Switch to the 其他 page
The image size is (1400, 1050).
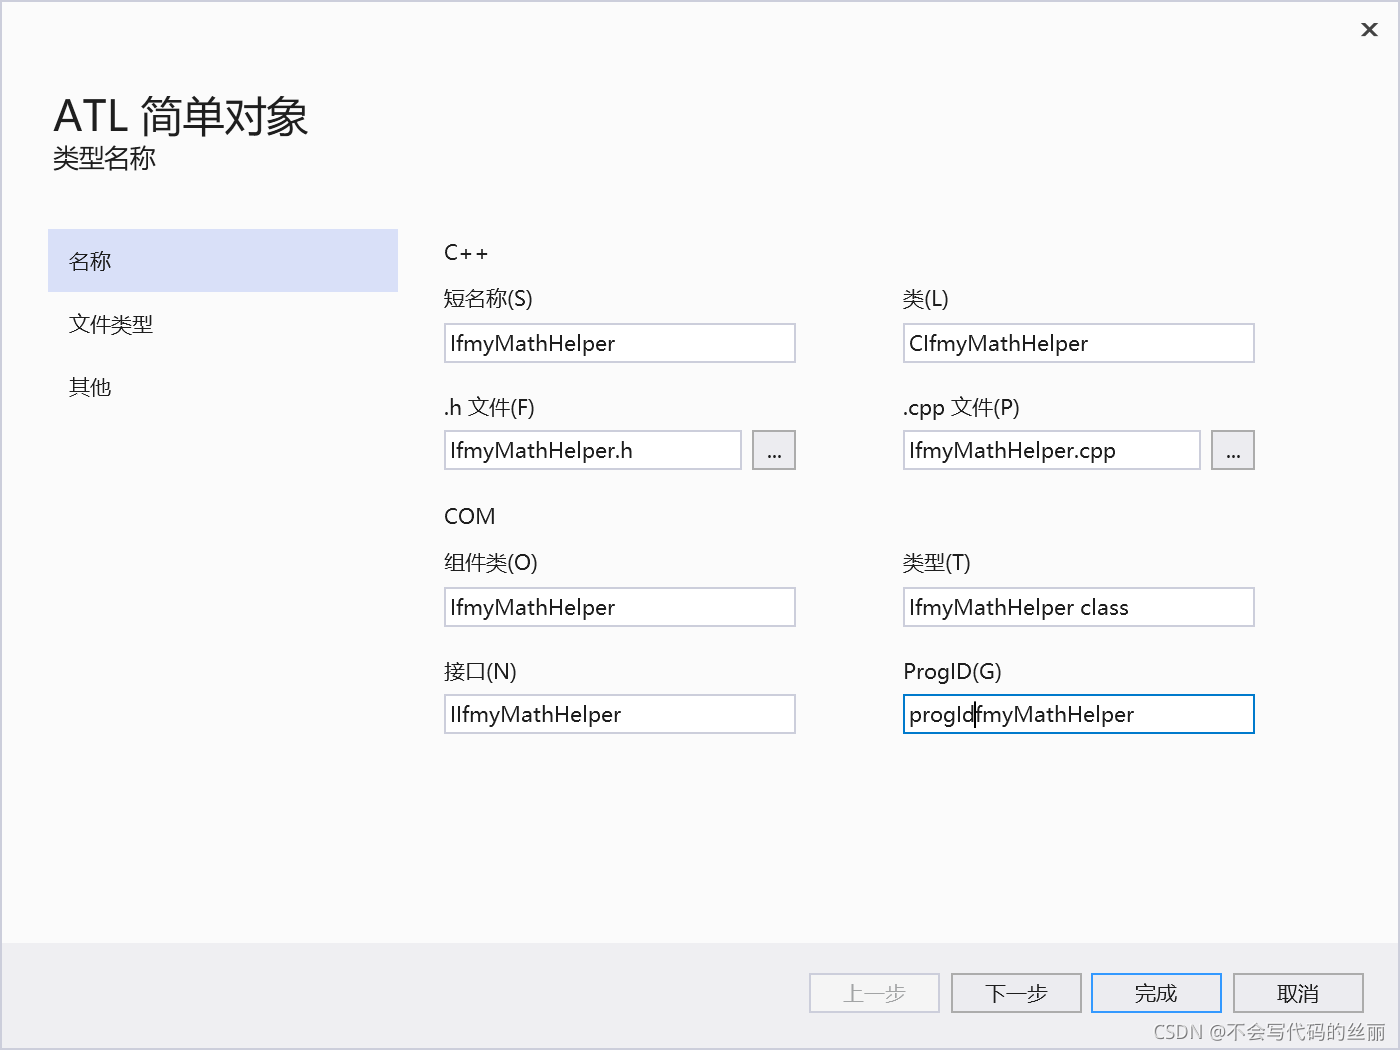[223, 387]
